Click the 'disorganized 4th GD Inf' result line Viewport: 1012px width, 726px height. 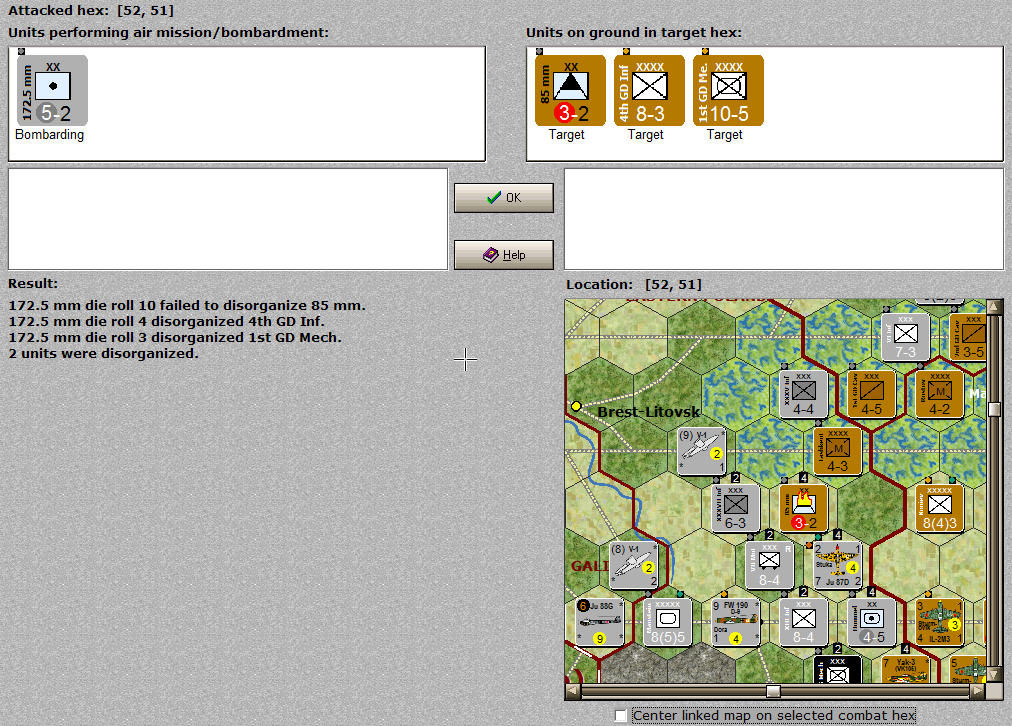[167, 321]
